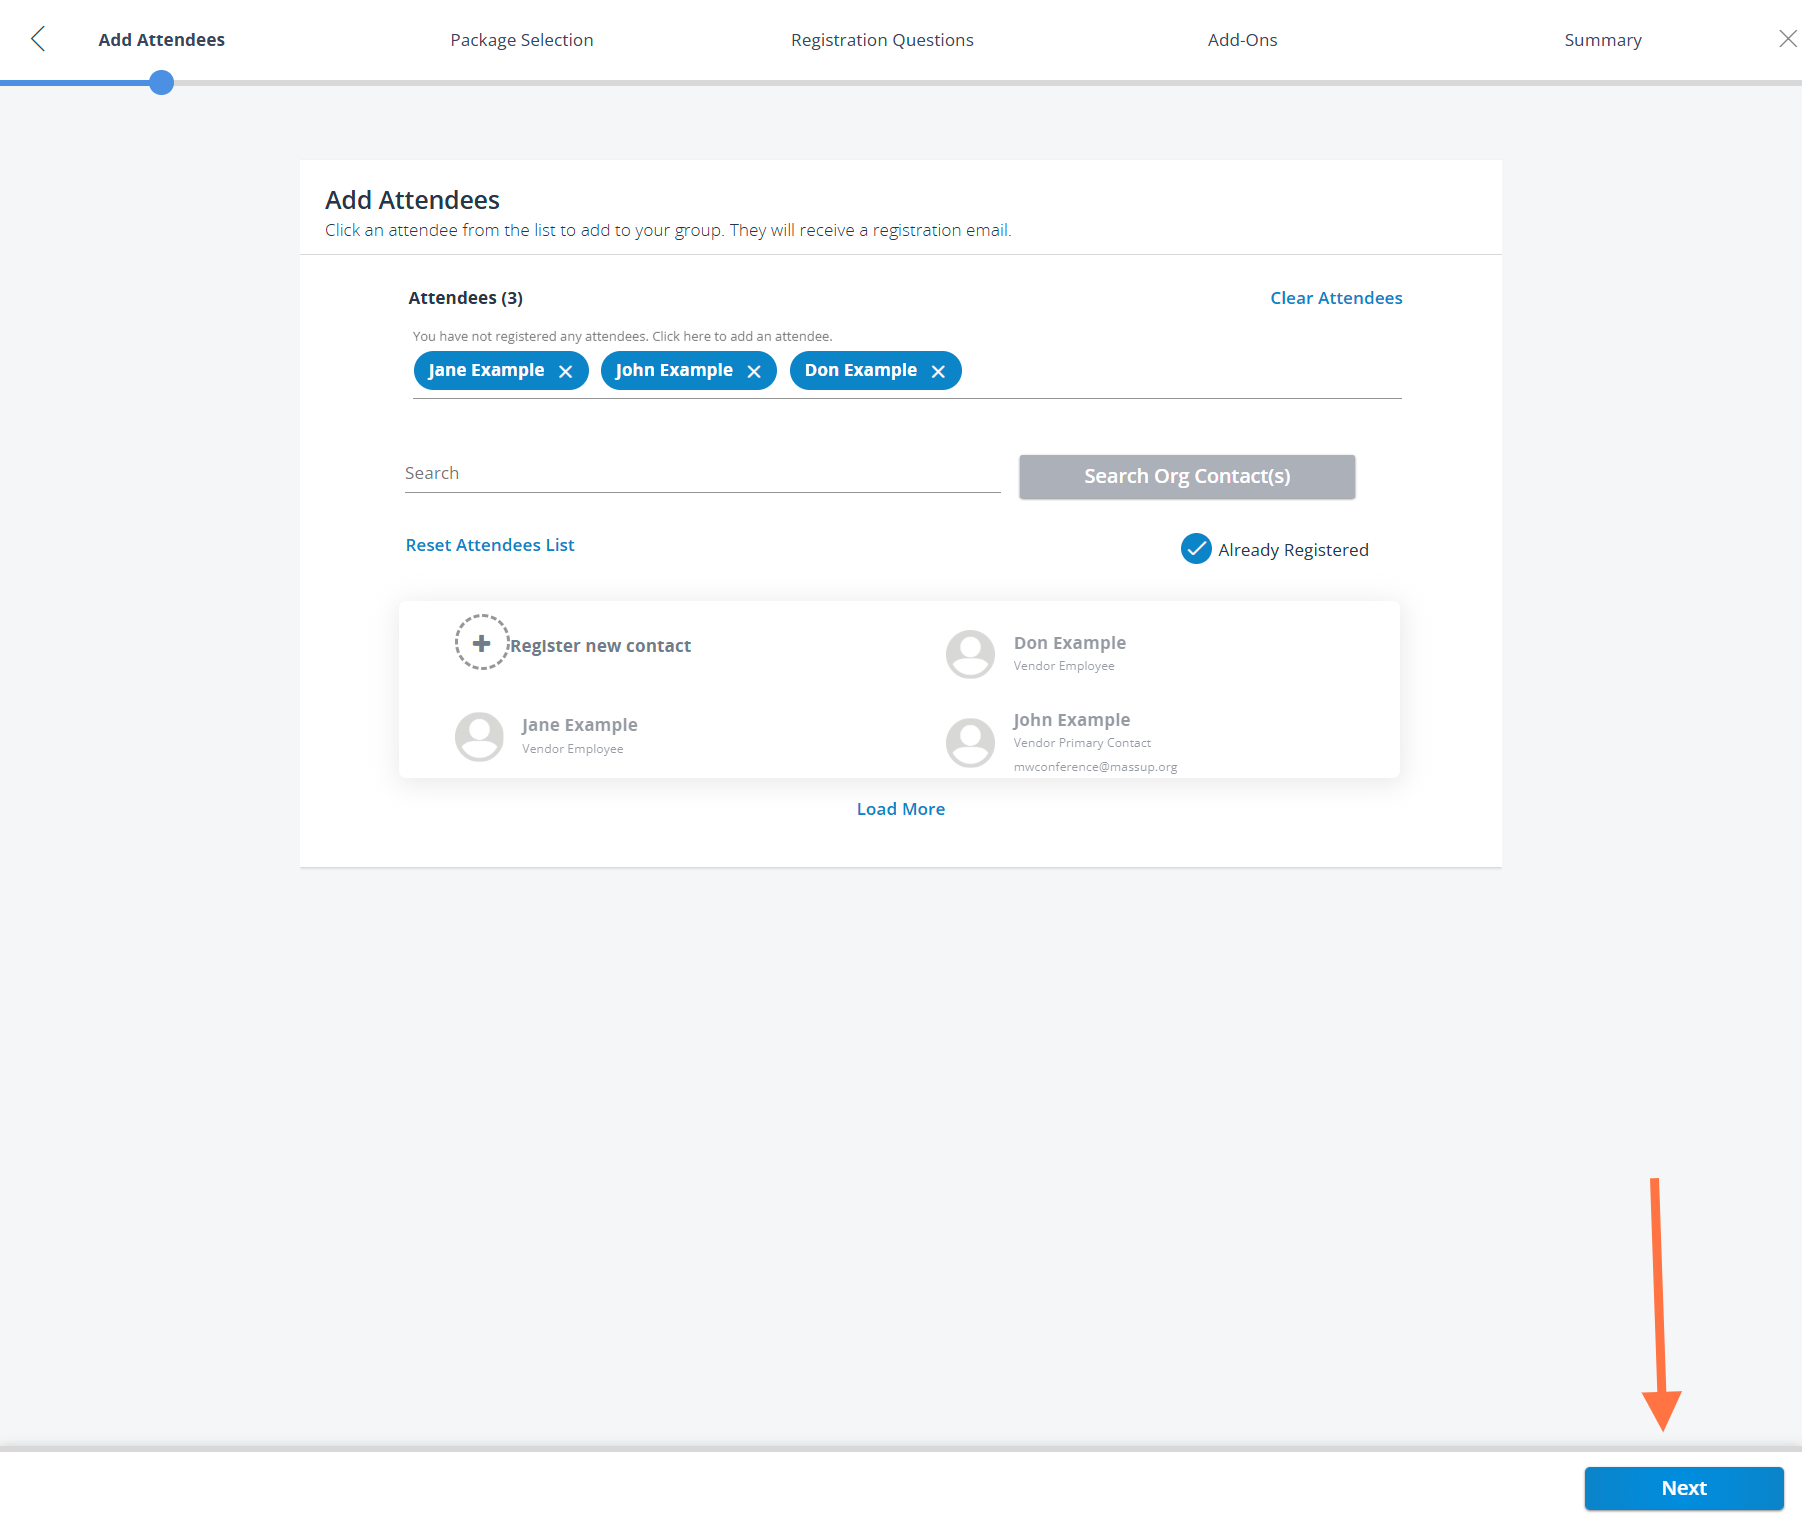Click the back arrow icon

(38, 39)
